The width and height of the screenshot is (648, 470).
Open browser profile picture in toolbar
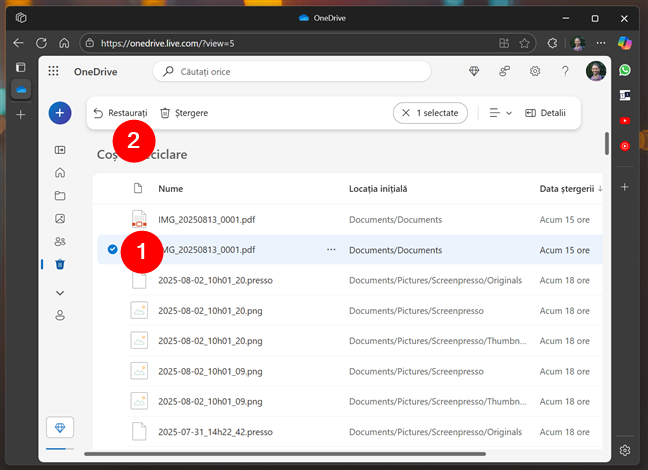click(578, 43)
